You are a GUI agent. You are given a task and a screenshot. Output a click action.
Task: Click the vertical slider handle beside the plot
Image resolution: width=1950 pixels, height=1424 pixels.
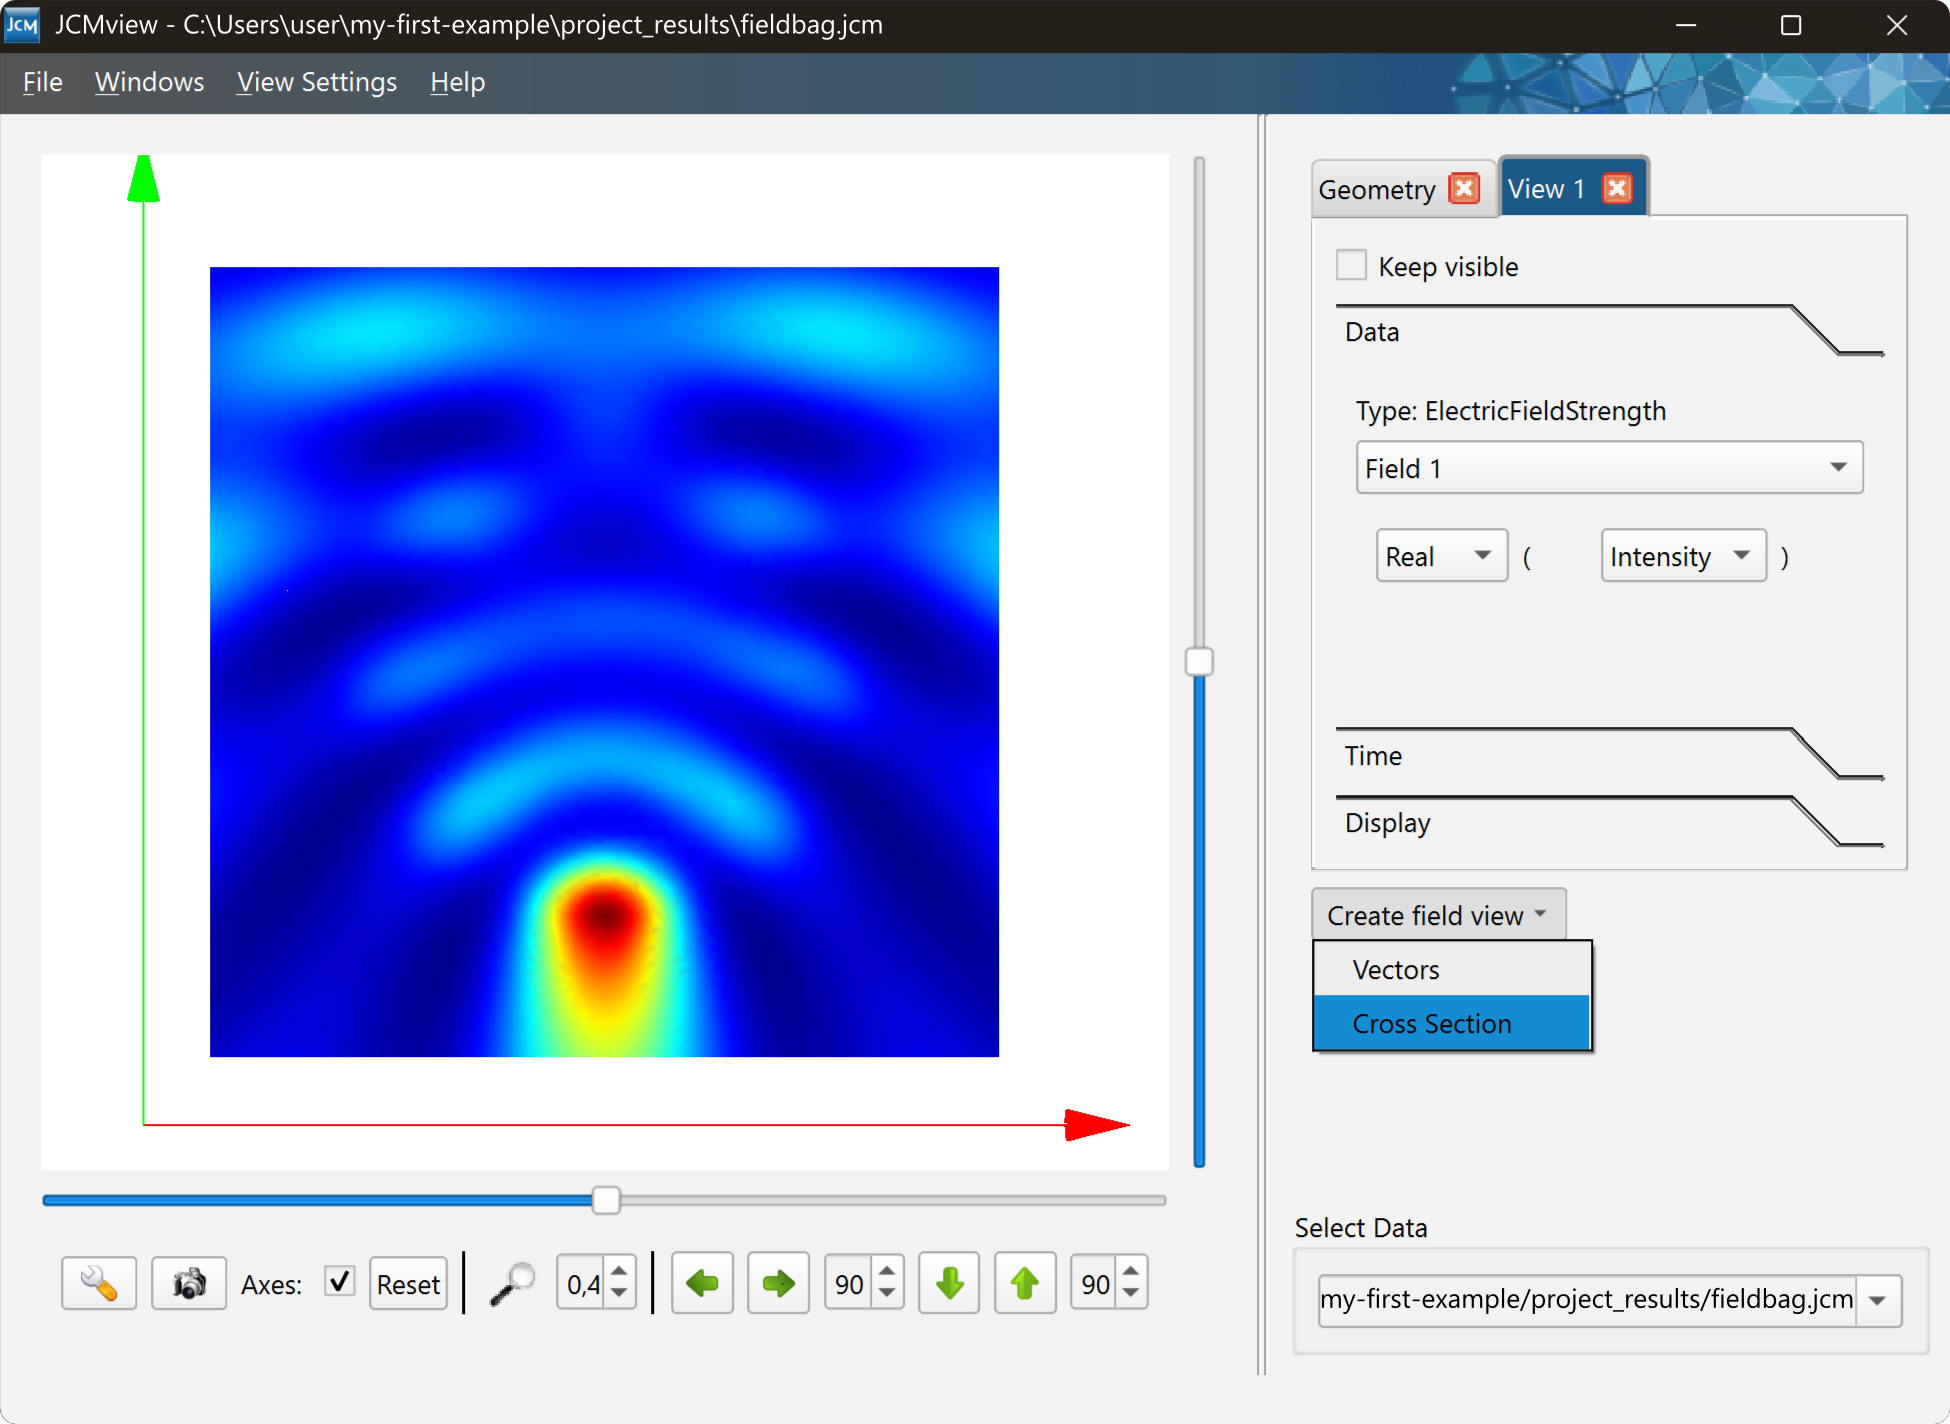1199,661
